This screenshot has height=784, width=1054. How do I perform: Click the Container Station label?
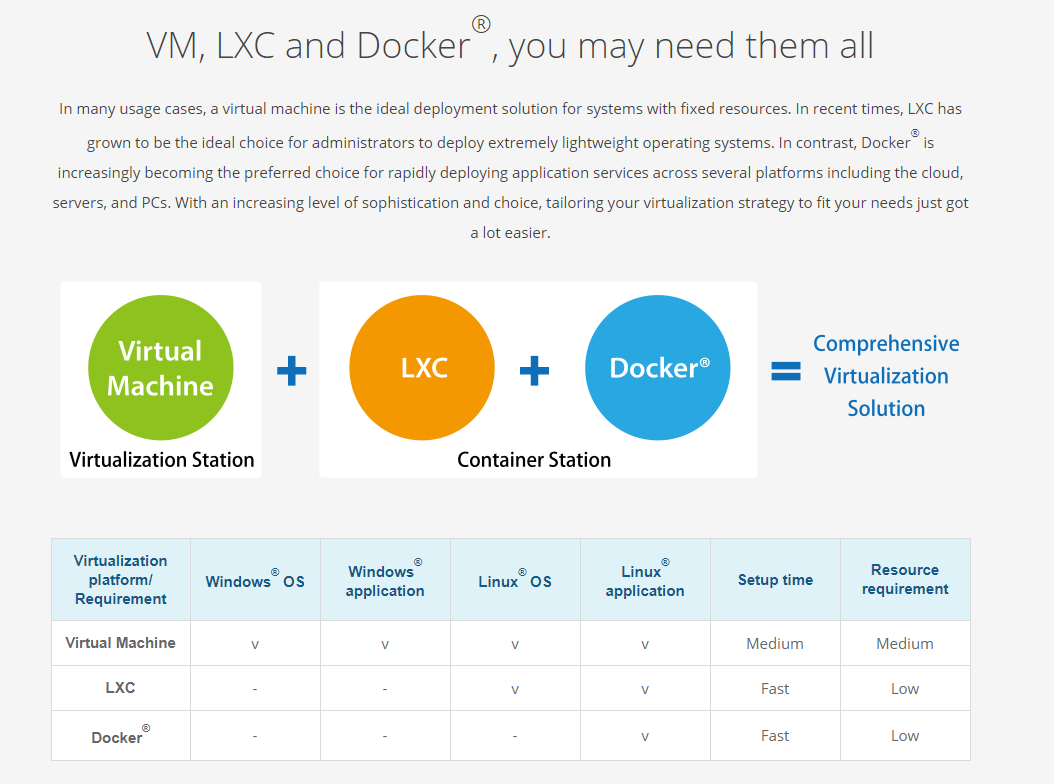(534, 460)
